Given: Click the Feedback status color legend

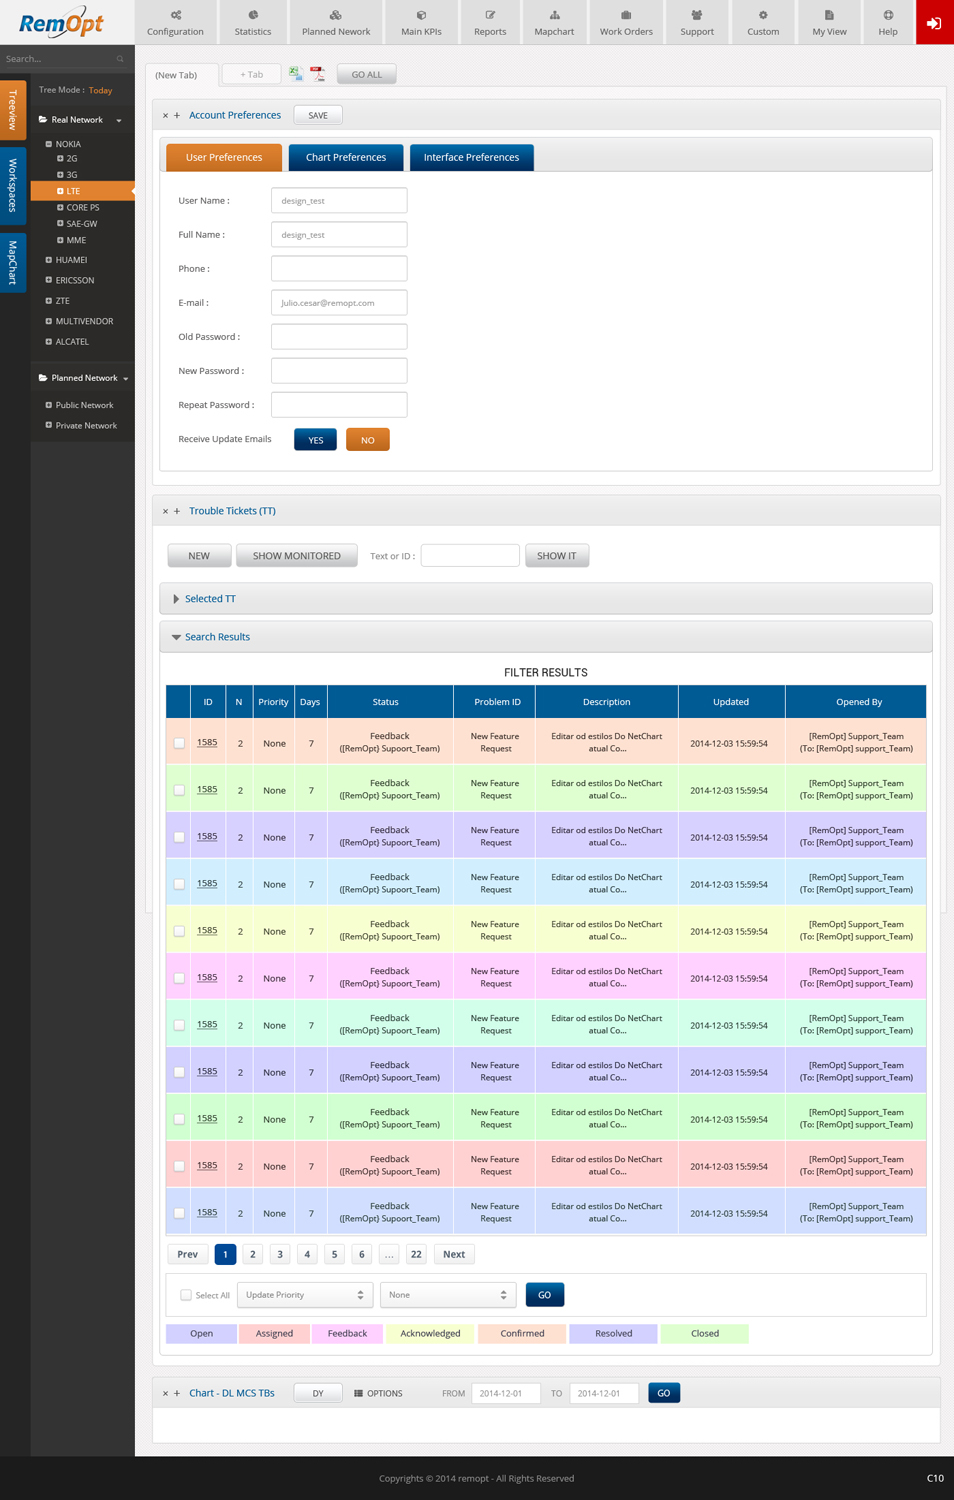Looking at the screenshot, I should (x=347, y=1333).
